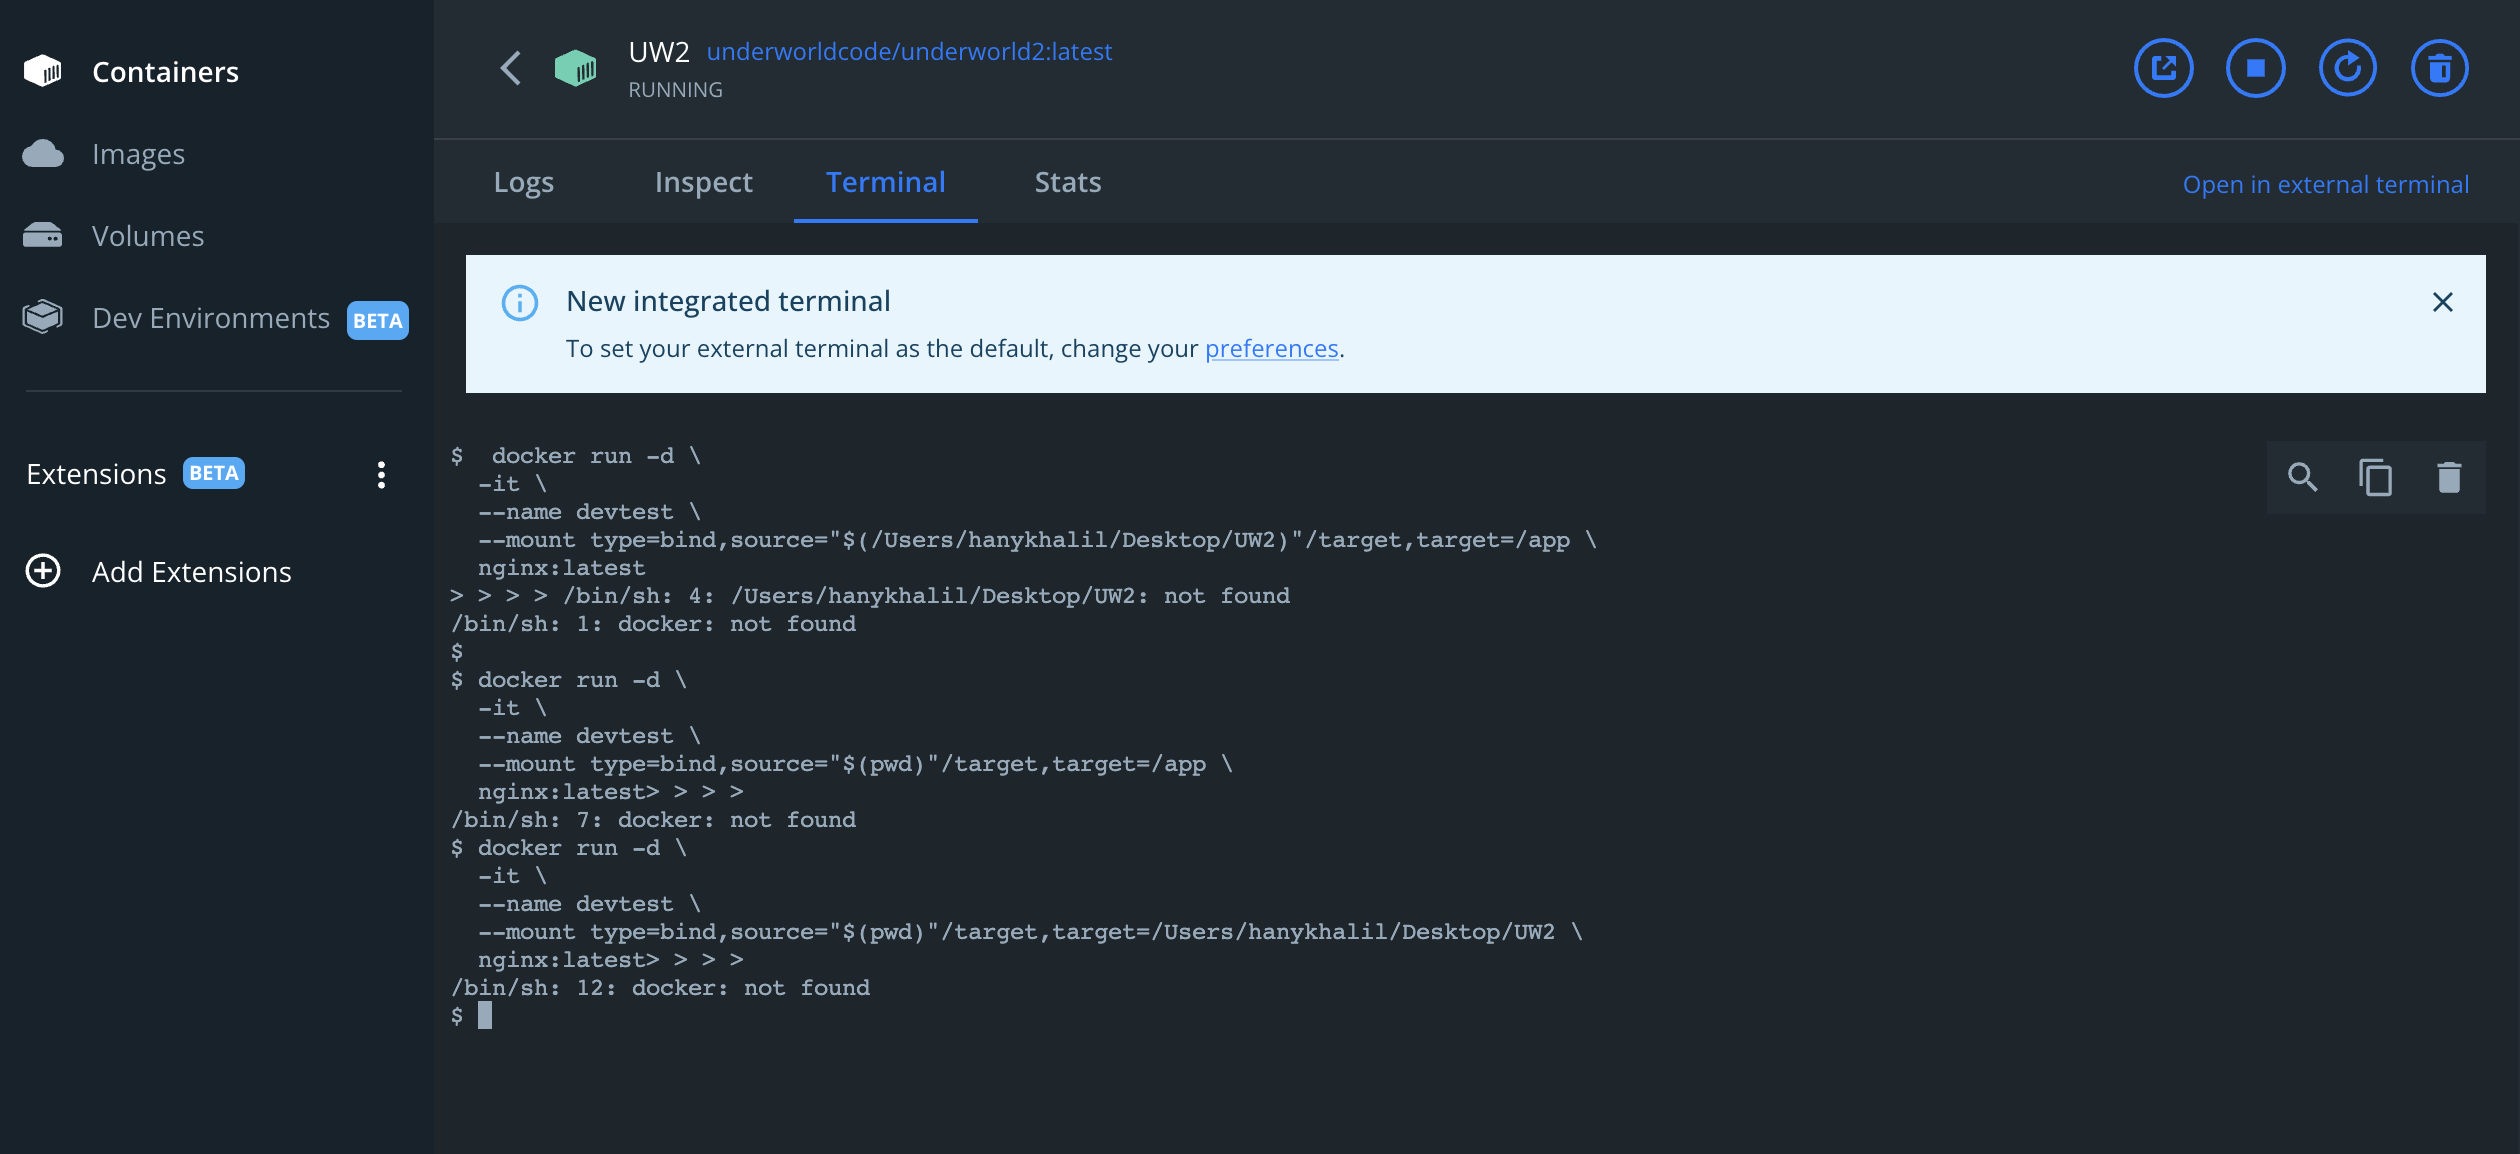
Task: Open Volumes in the sidebar
Action: [148, 236]
